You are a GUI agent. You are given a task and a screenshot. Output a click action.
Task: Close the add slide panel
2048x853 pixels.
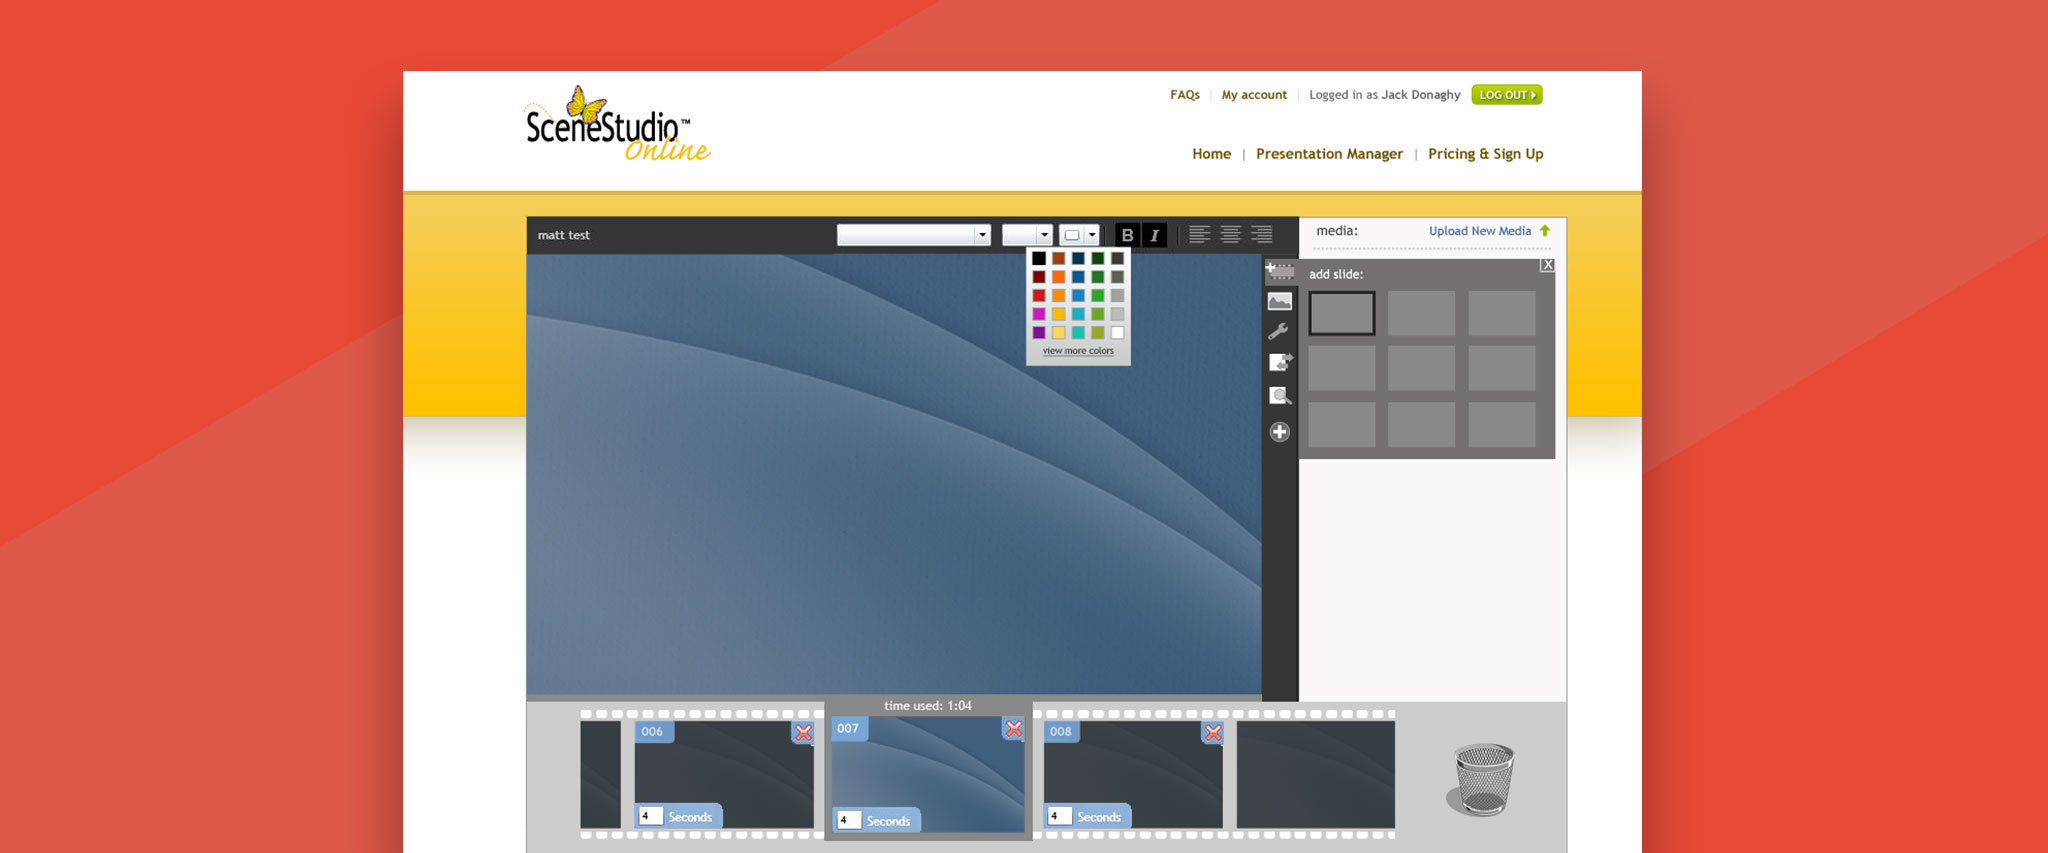1547,265
